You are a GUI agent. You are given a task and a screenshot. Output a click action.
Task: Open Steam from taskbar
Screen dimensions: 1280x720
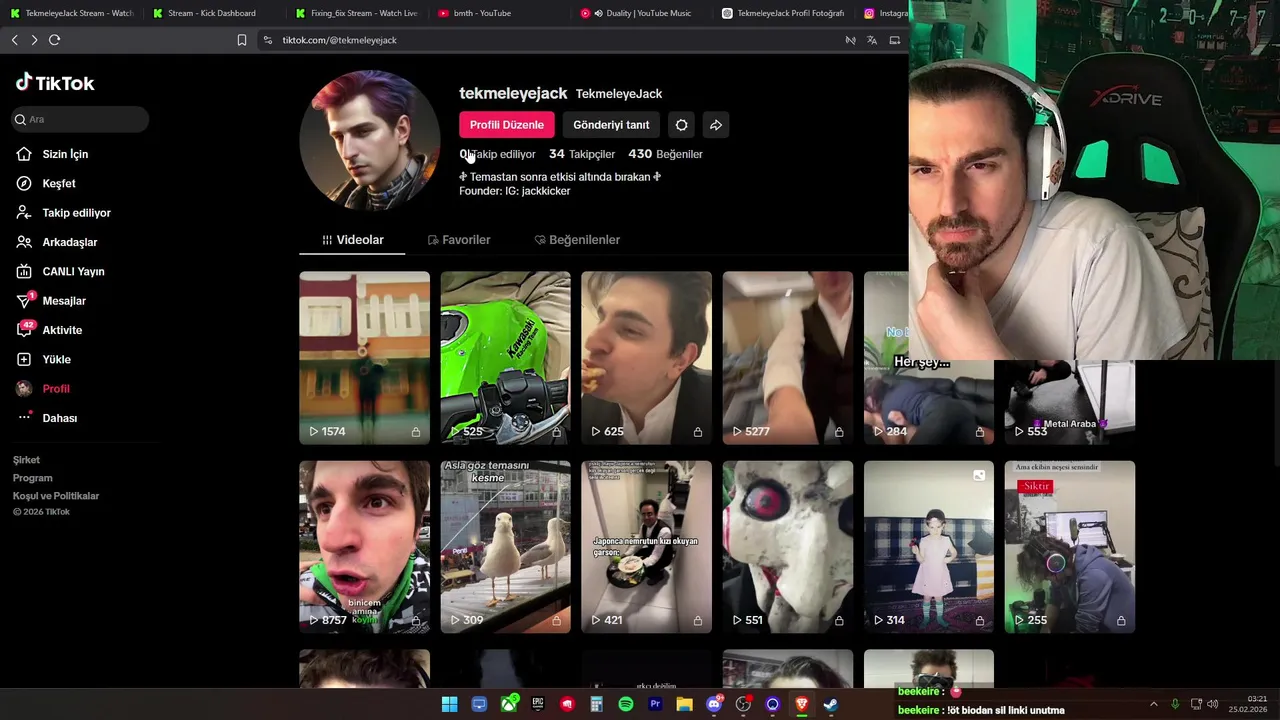coord(831,704)
